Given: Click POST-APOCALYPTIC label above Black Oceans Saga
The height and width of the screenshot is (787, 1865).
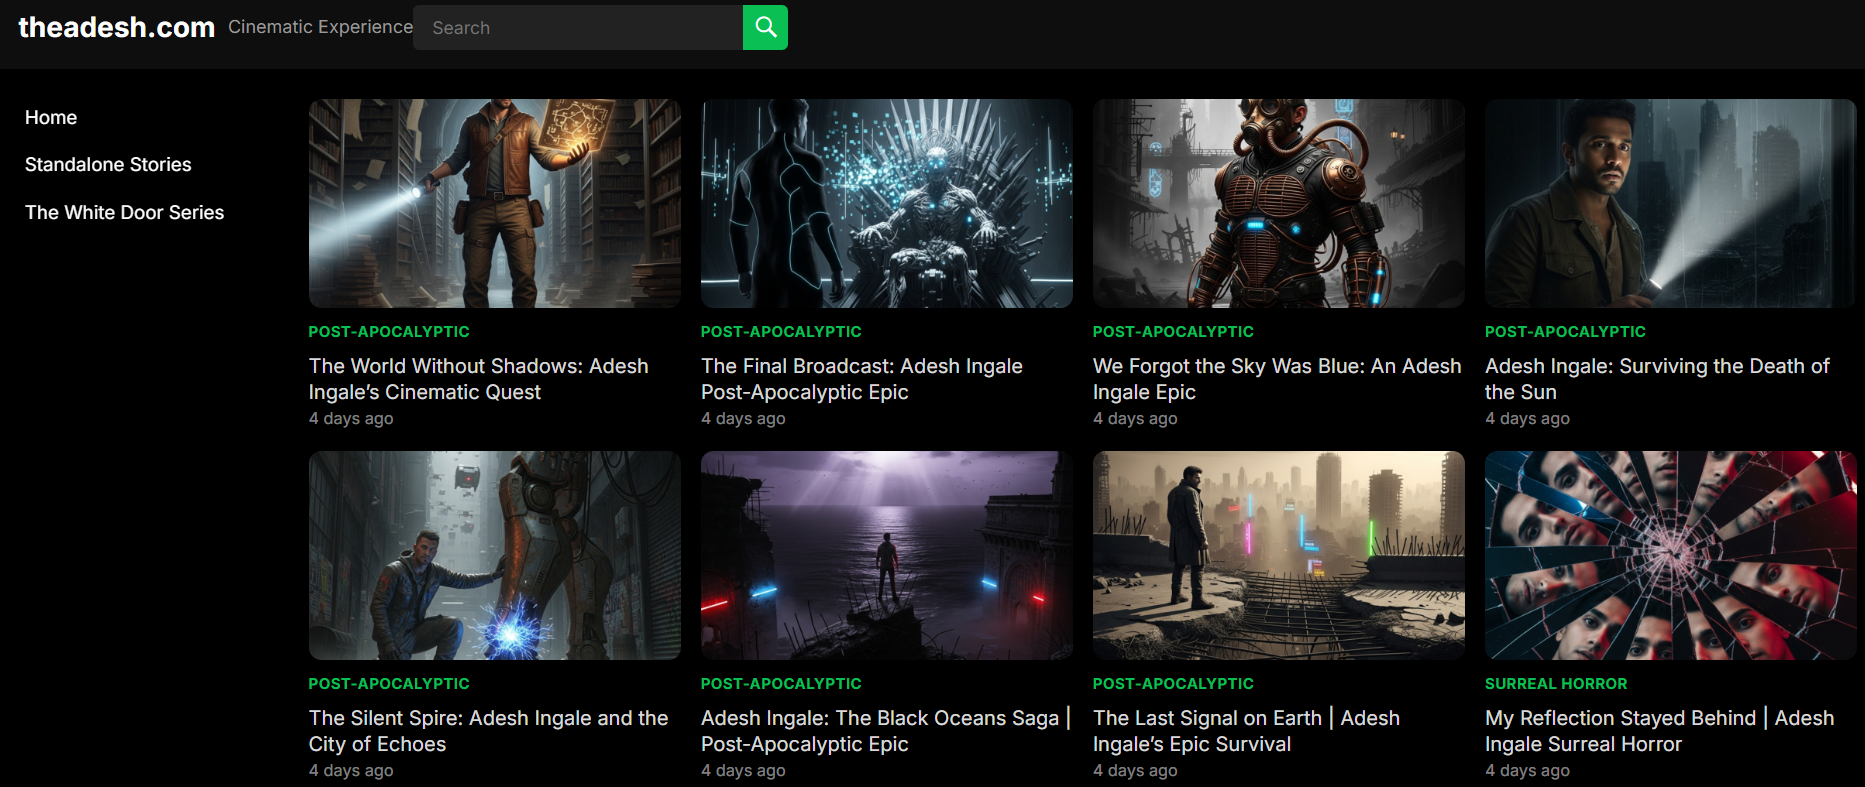Looking at the screenshot, I should click(x=781, y=684).
